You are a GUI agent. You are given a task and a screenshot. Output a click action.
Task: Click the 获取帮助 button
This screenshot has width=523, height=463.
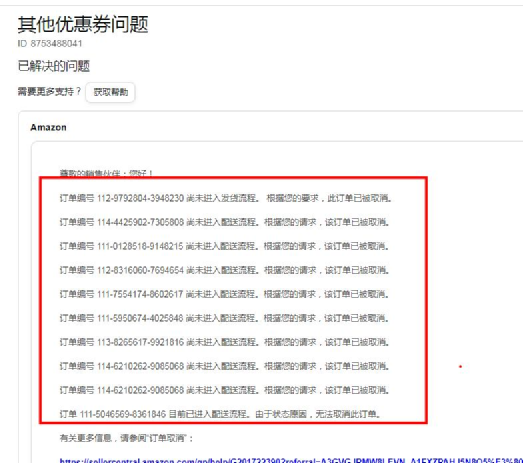110,92
